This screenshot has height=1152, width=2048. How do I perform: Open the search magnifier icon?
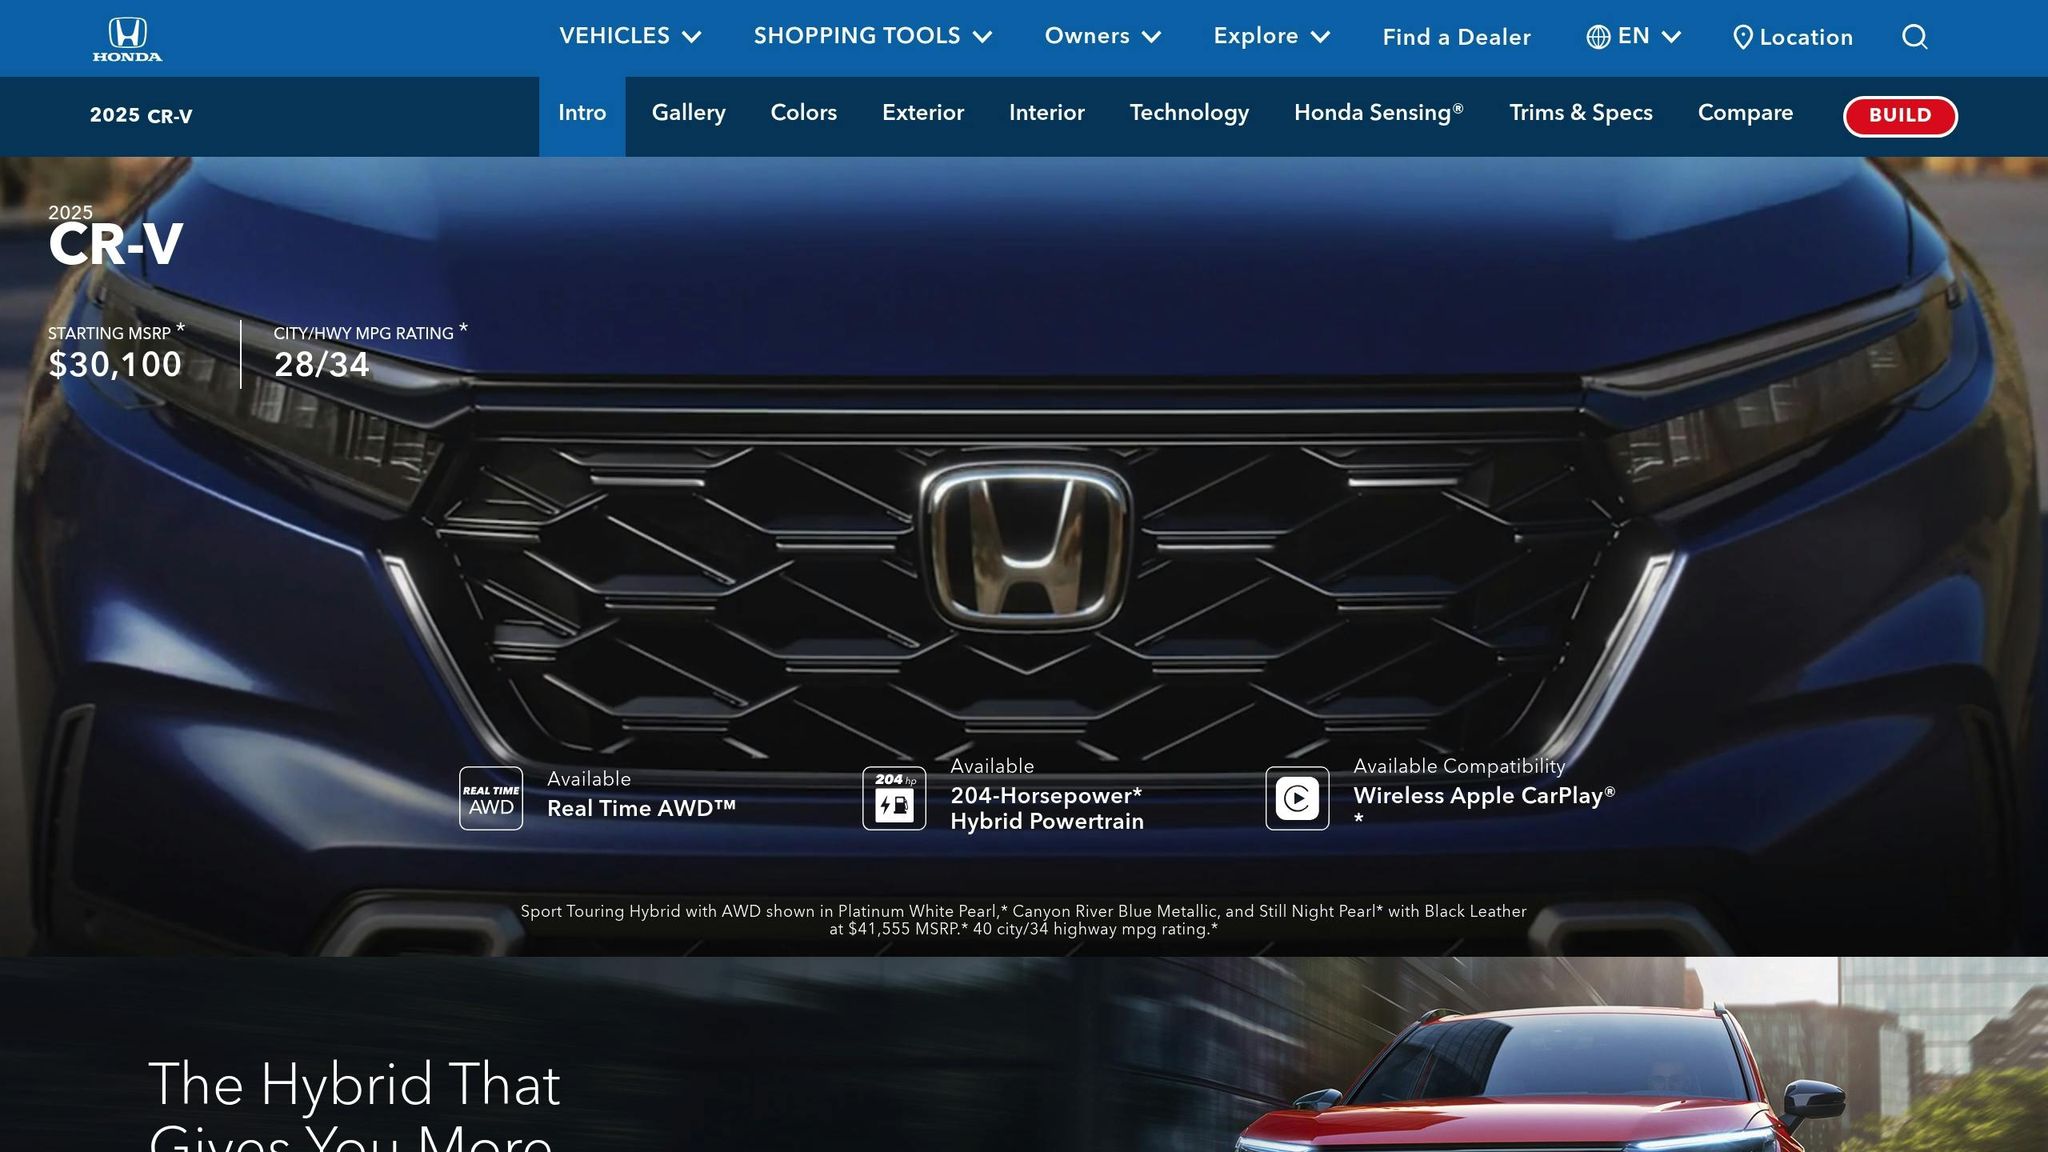(x=1914, y=37)
